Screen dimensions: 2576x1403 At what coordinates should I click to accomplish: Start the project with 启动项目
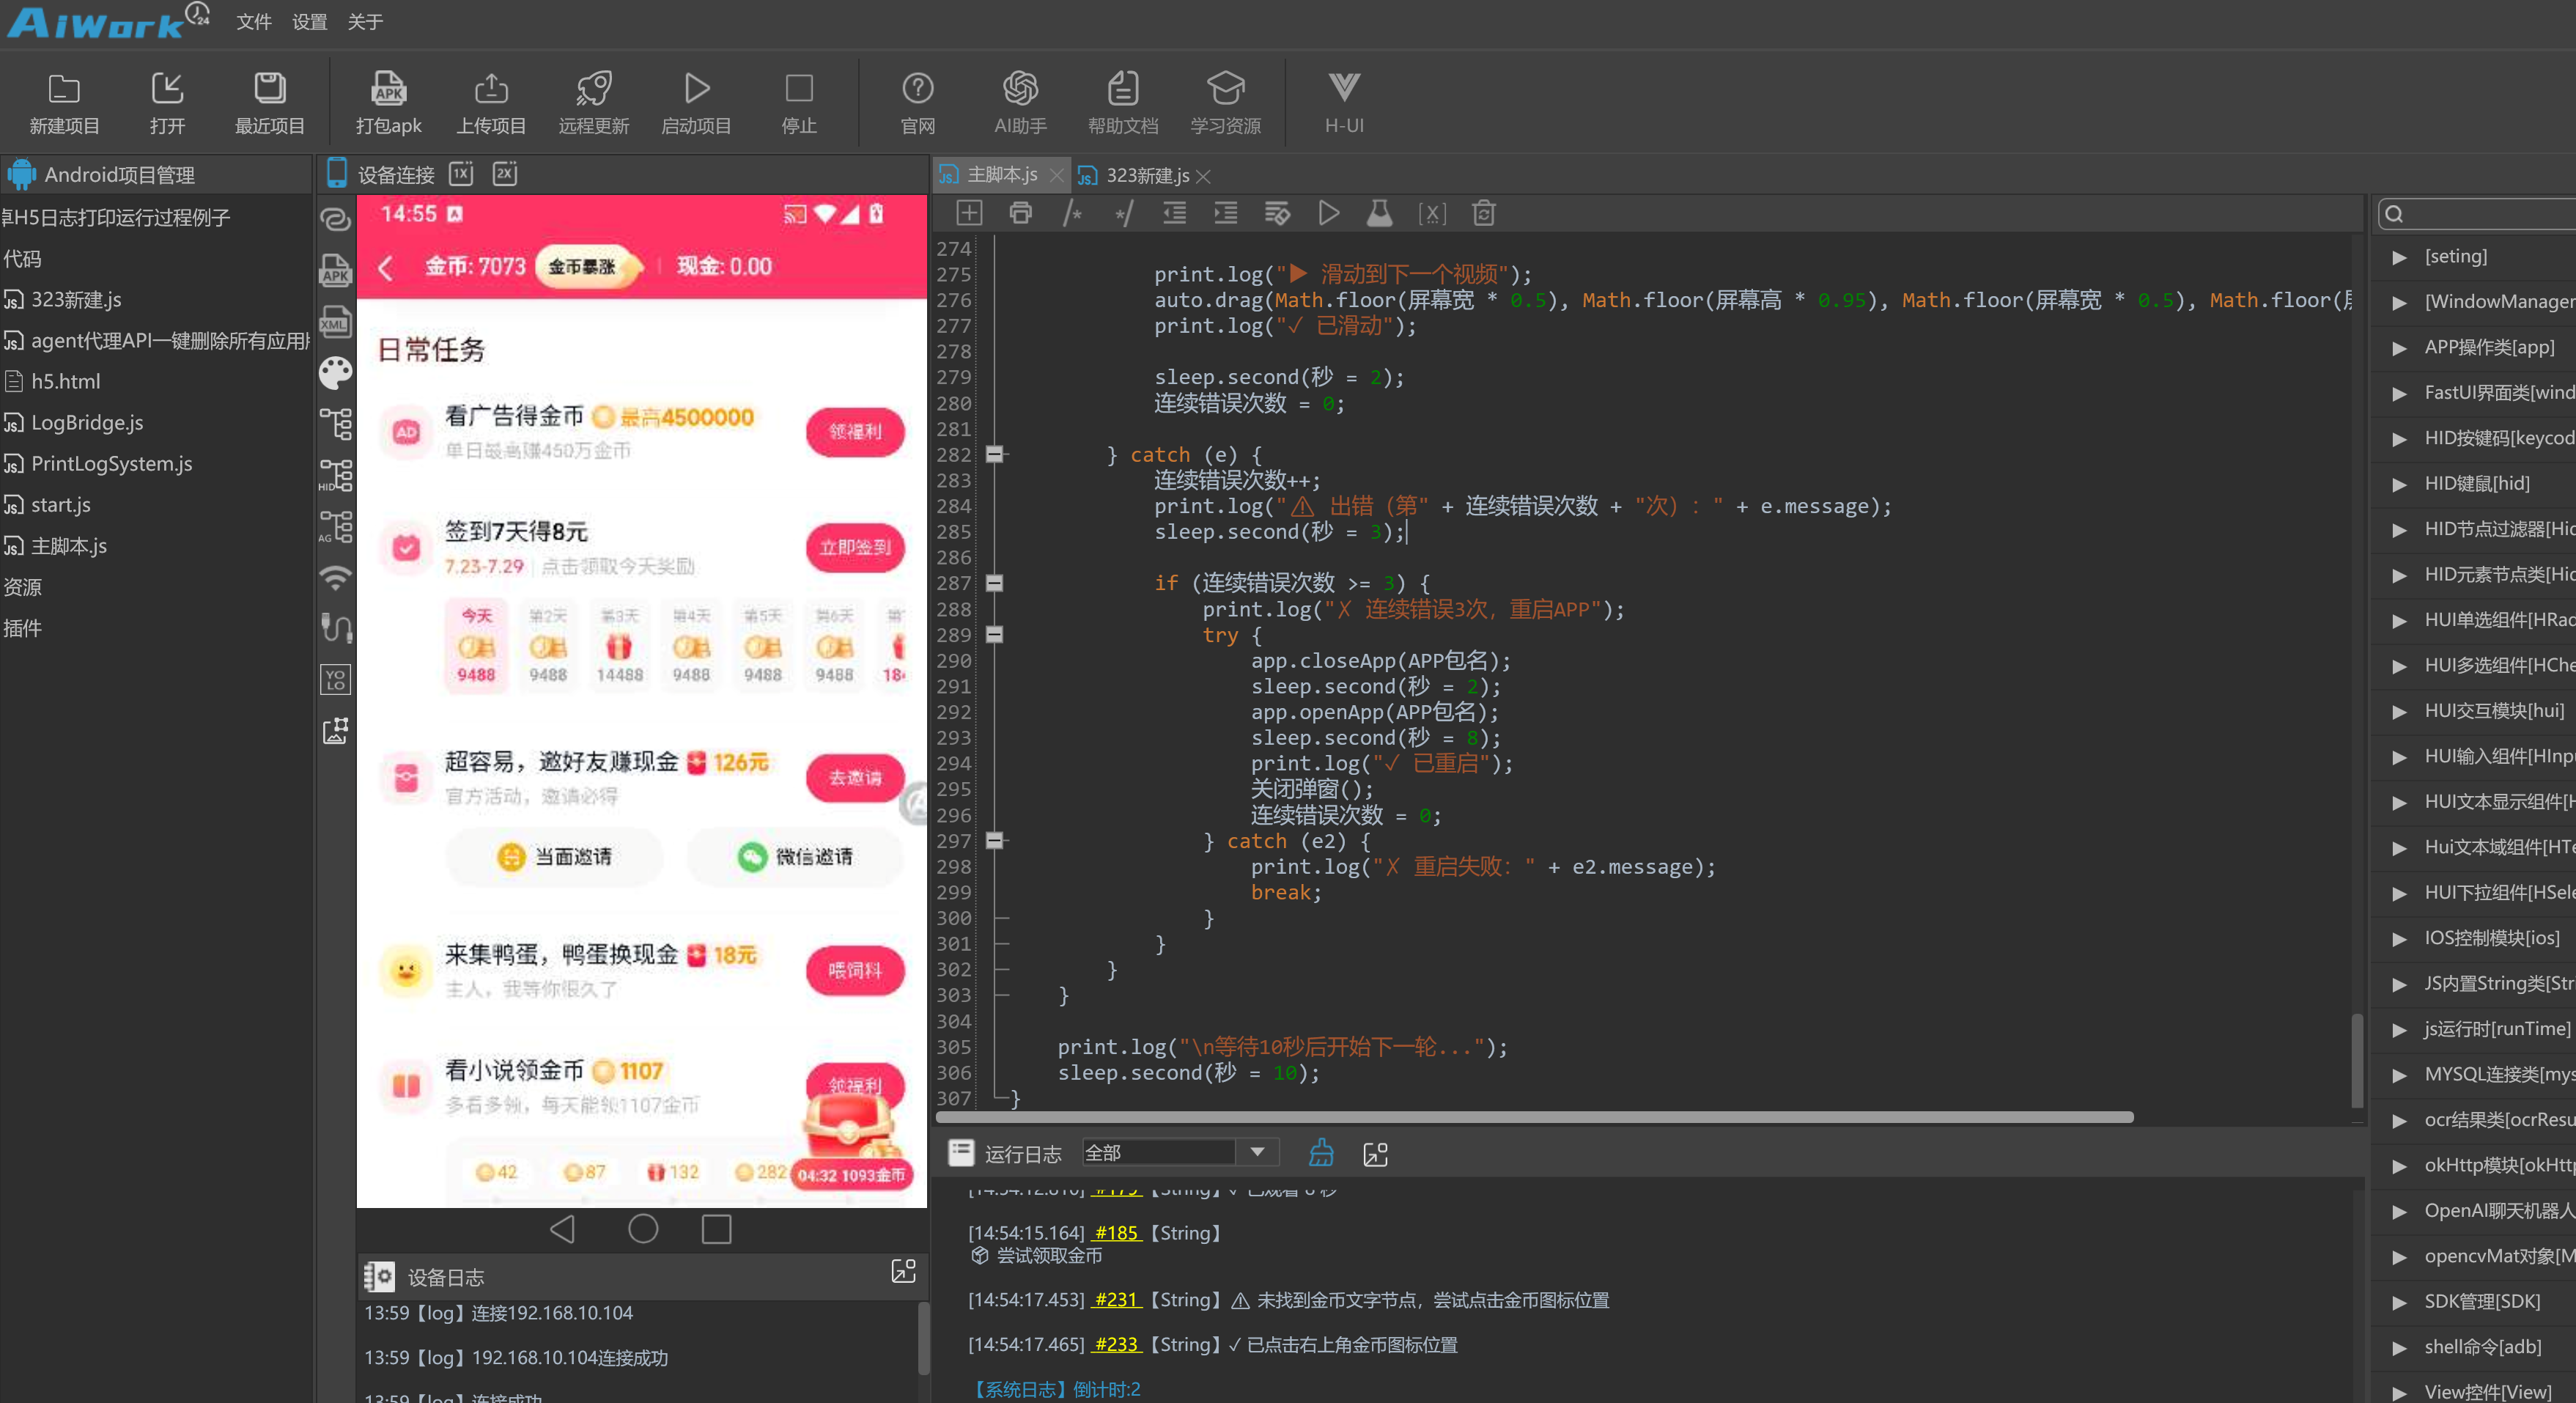696,103
